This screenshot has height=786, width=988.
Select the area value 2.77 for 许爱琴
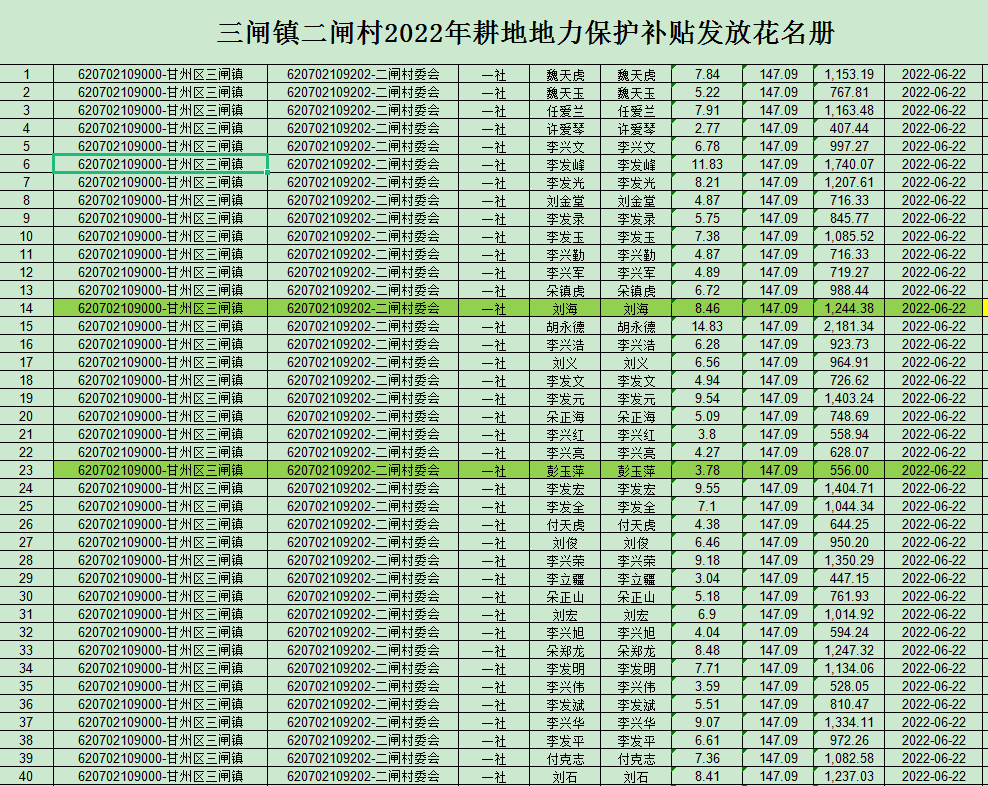[x=707, y=129]
